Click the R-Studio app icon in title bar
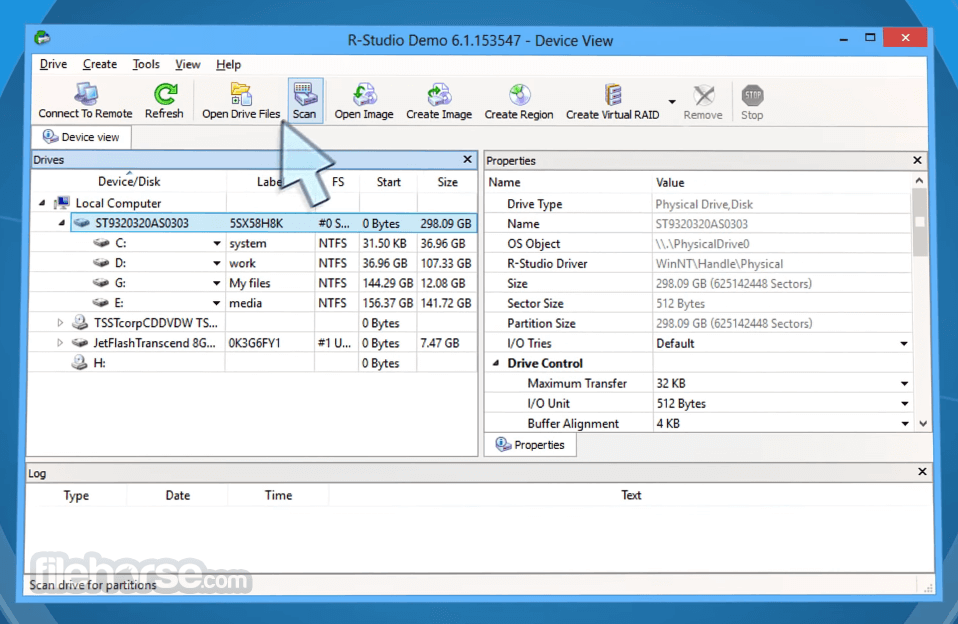 tap(42, 38)
